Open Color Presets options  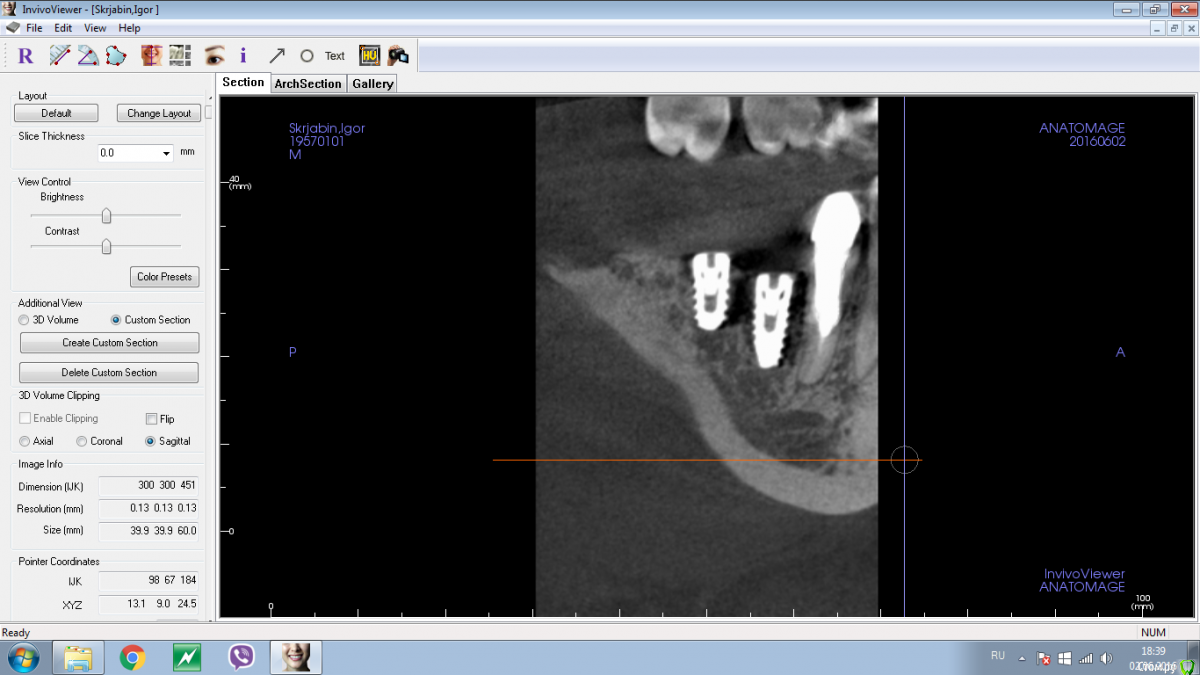coord(164,277)
